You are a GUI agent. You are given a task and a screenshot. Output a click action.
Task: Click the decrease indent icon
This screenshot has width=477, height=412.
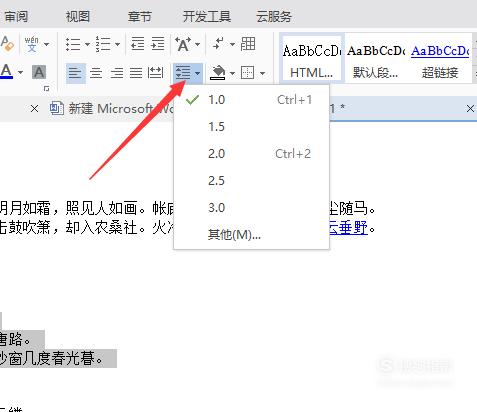(x=138, y=44)
